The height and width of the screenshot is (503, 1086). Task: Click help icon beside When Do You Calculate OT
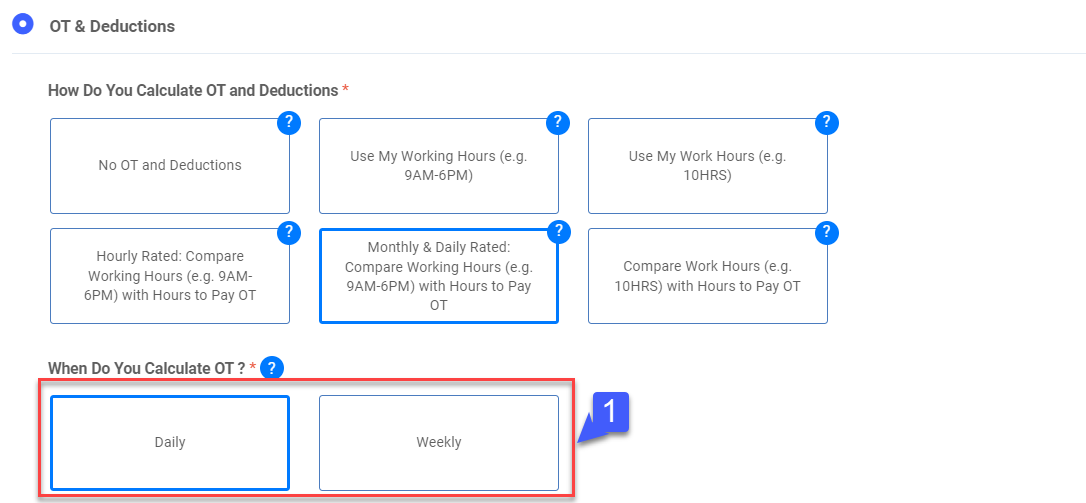(271, 368)
